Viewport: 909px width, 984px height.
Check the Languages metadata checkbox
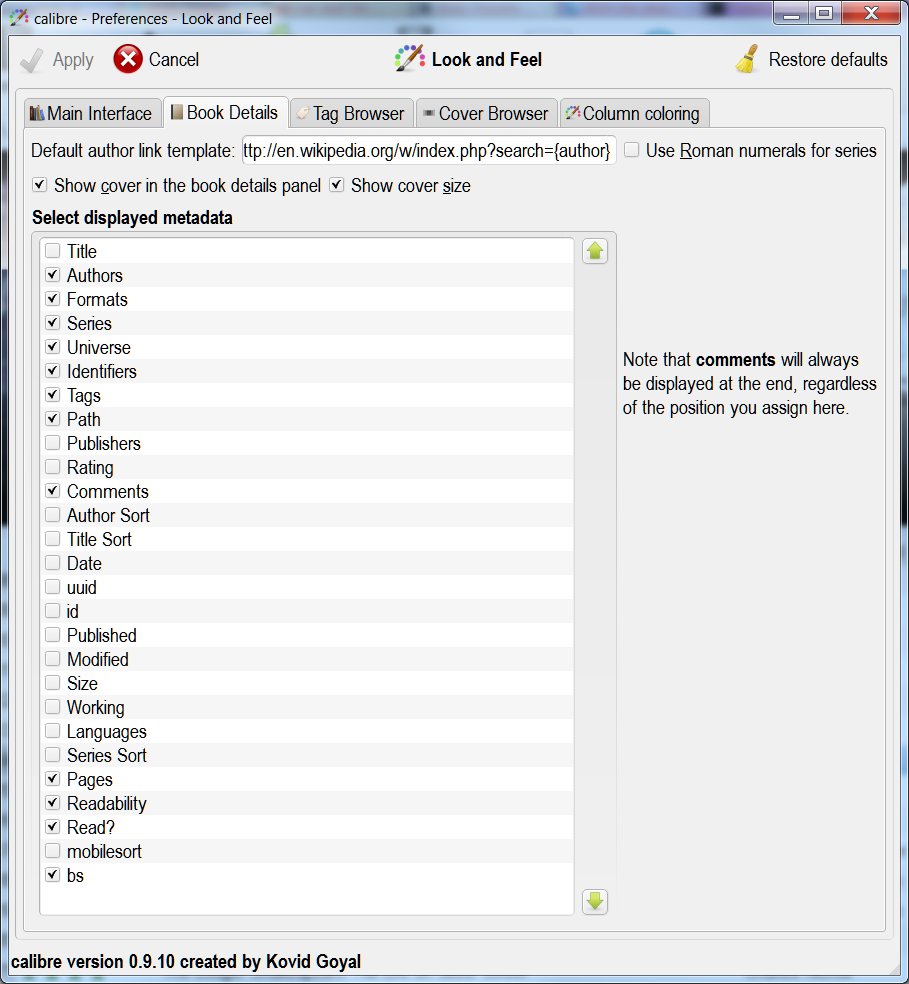(x=53, y=730)
